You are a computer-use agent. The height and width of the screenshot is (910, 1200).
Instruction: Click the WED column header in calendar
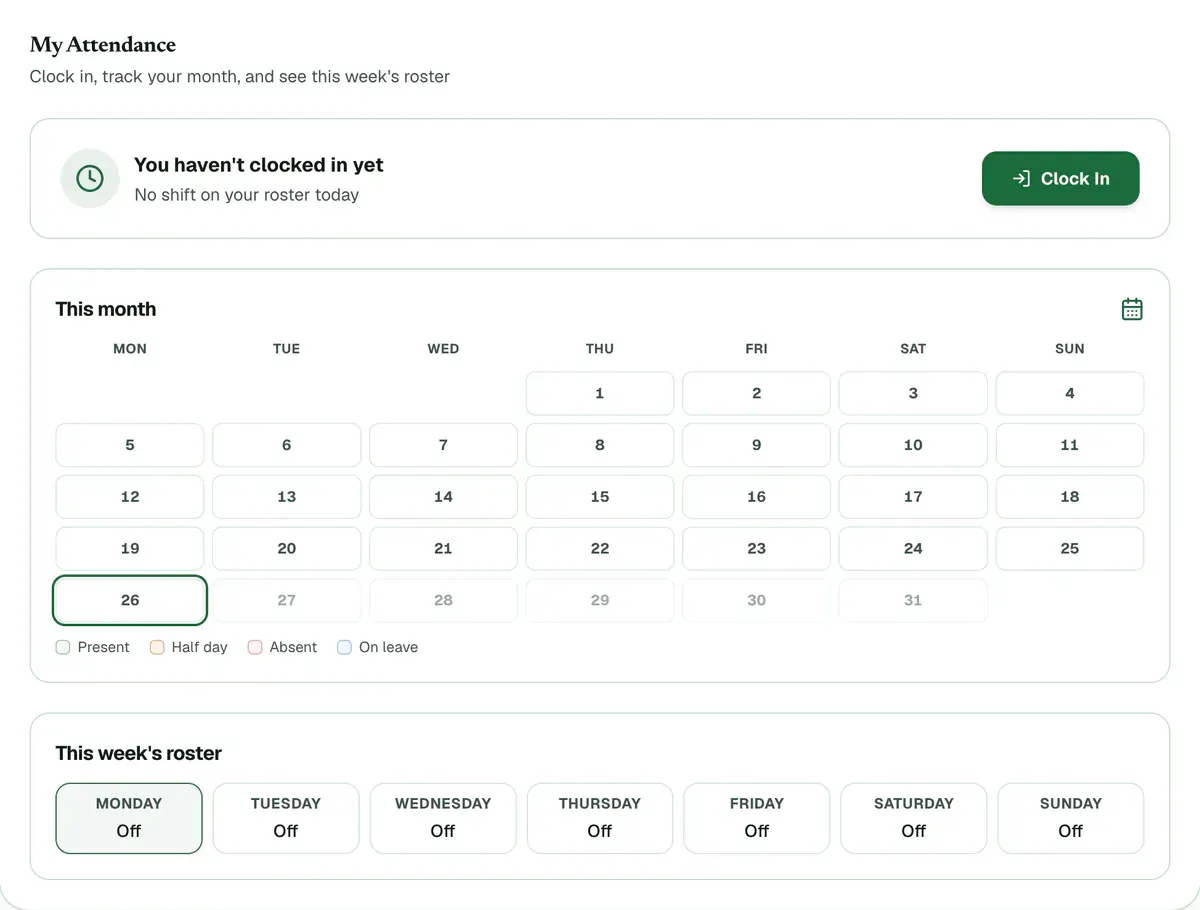coord(443,349)
